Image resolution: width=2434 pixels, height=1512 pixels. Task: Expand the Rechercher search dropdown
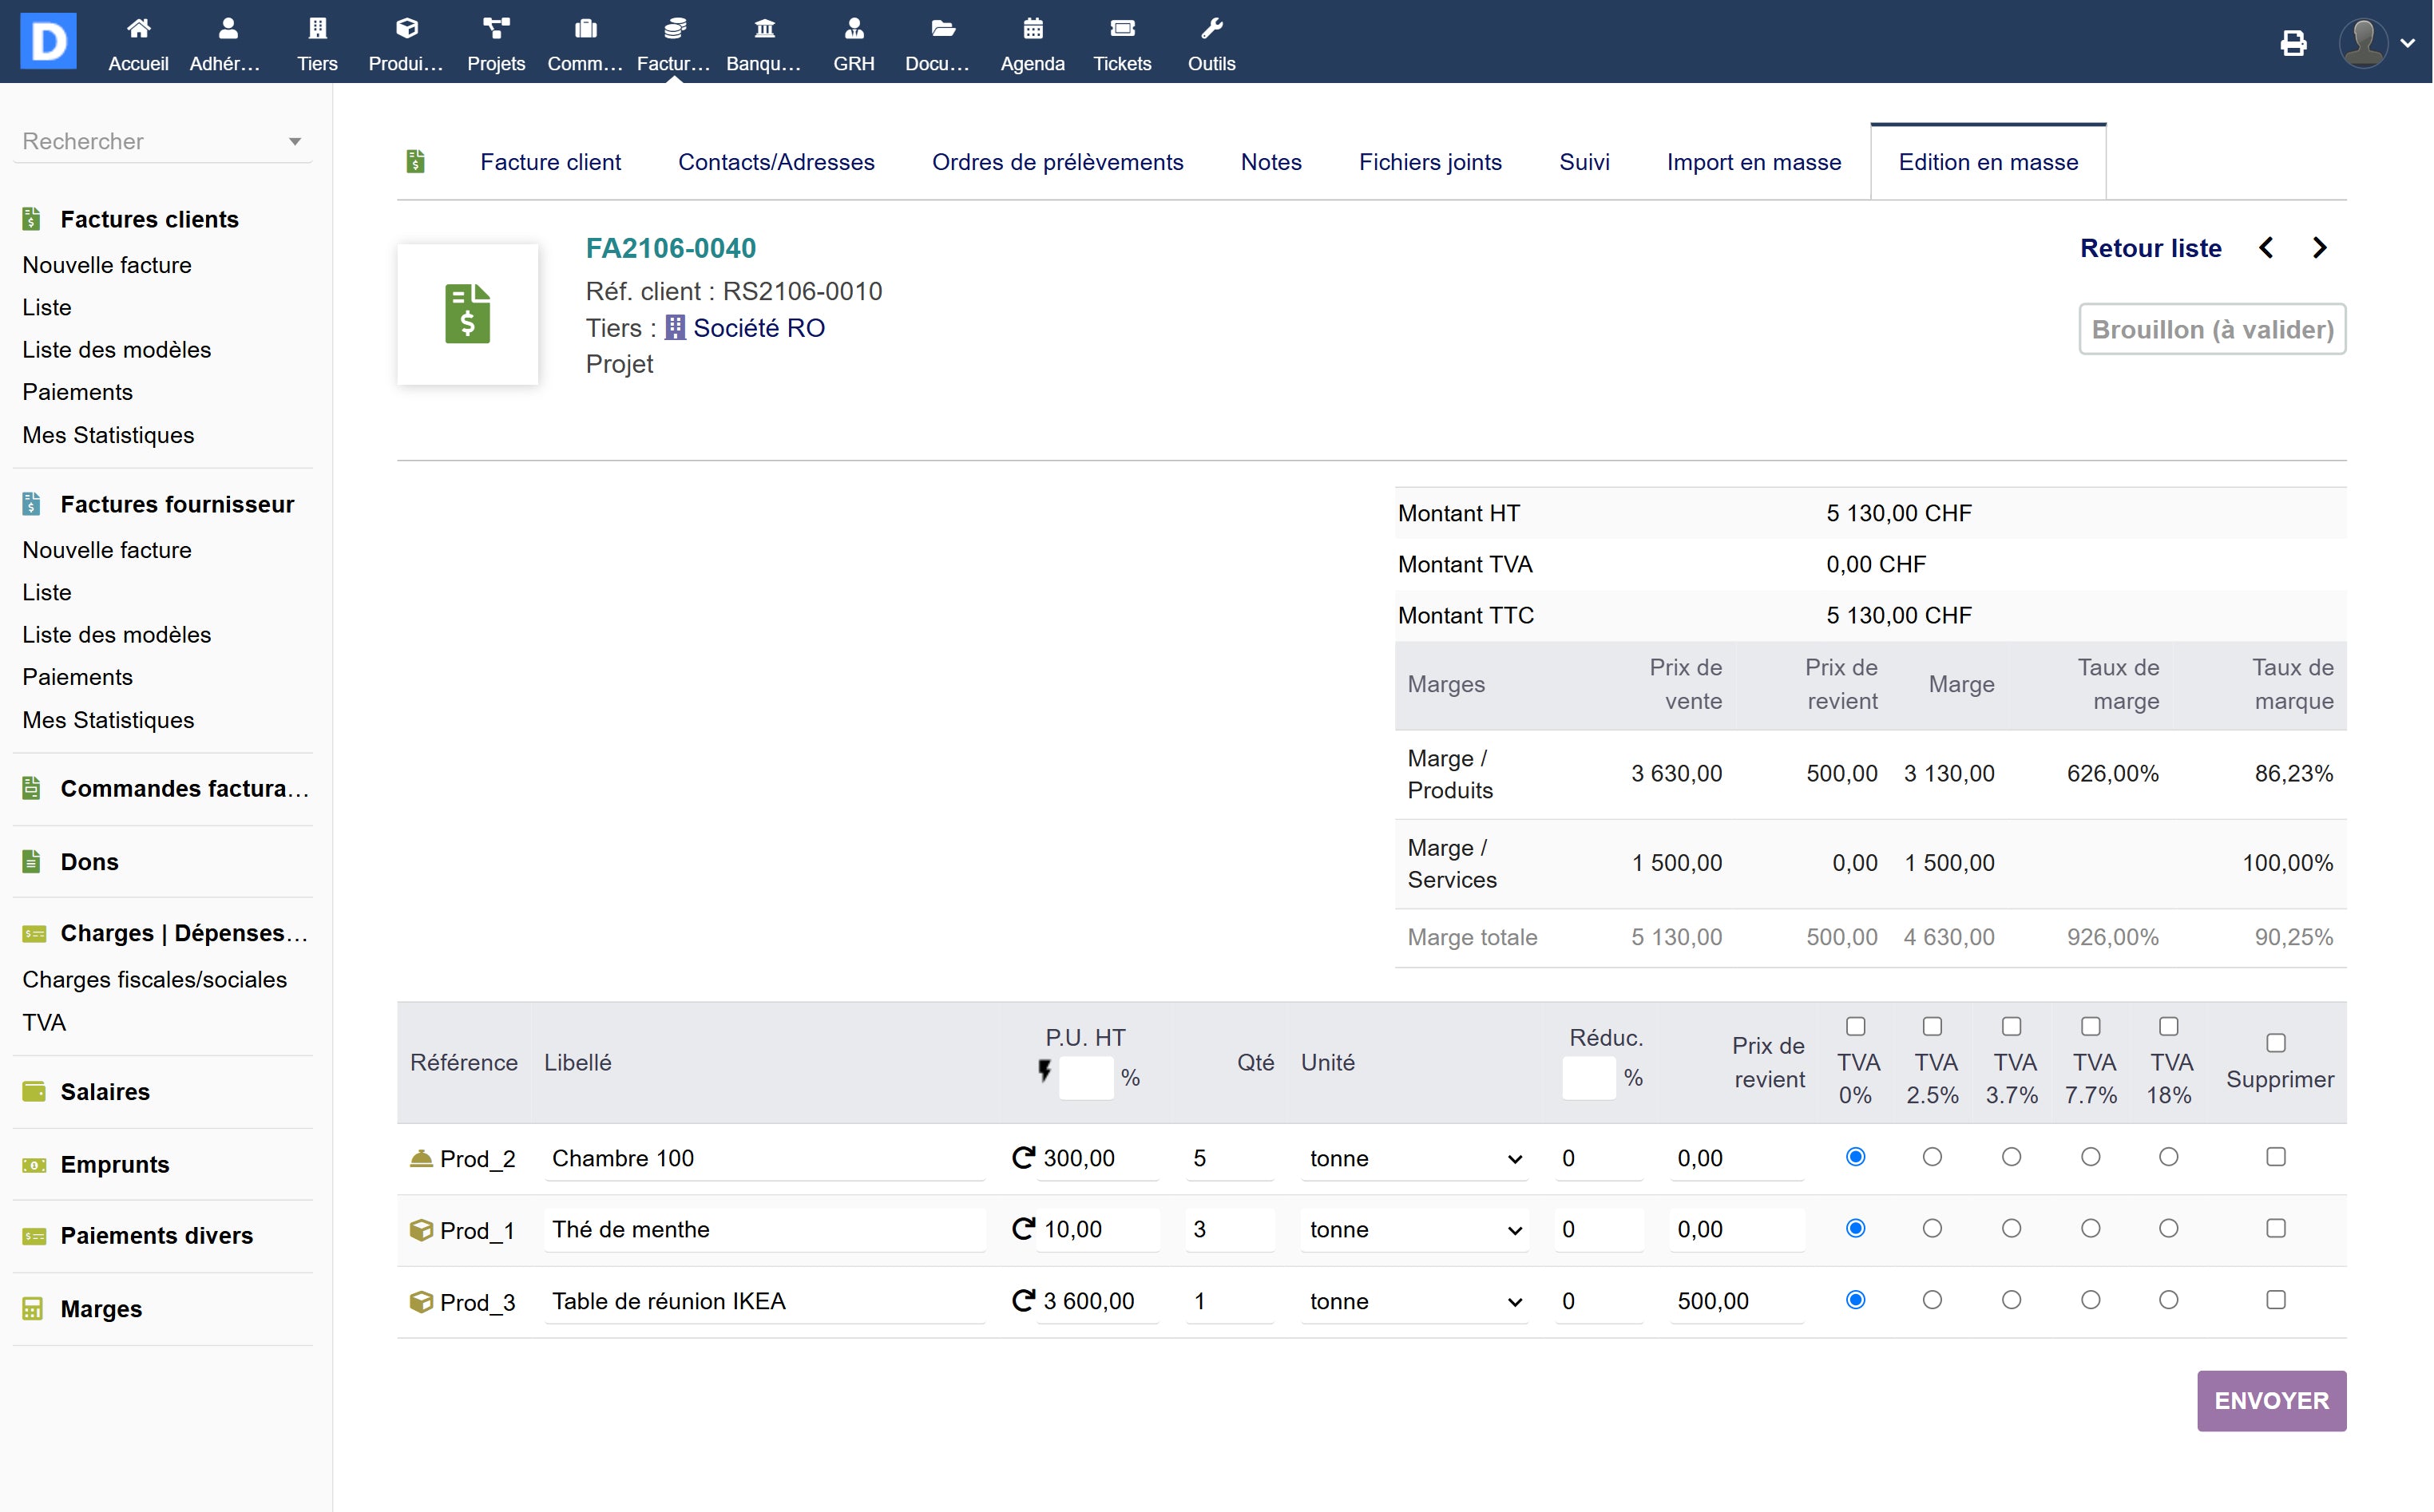pos(294,141)
